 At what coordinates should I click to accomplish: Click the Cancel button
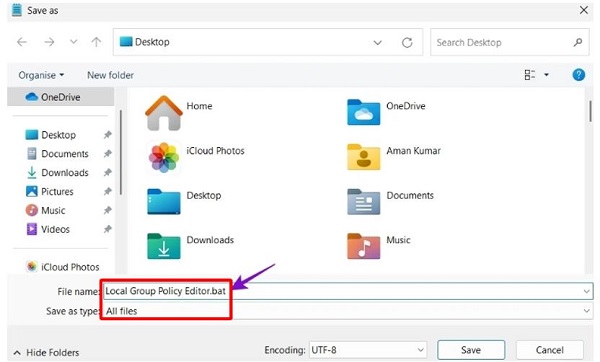pyautogui.click(x=549, y=350)
